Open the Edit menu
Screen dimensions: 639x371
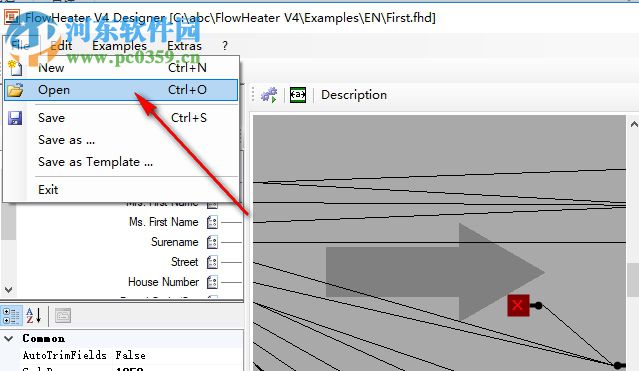coord(62,46)
